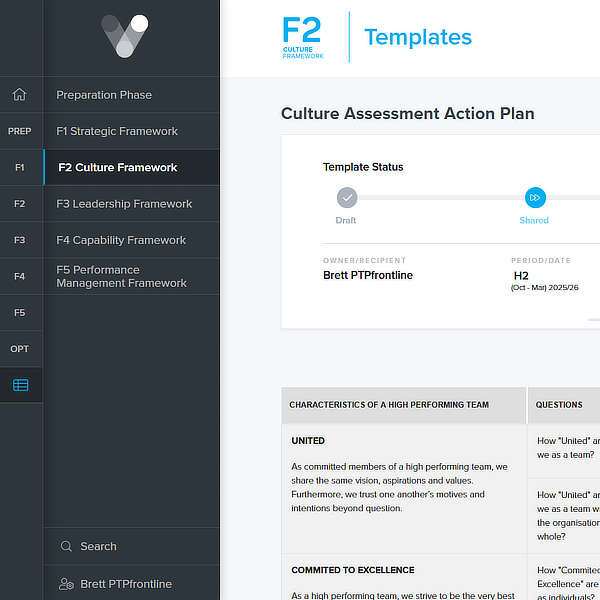Click Brett PTPfrontline account link
Viewport: 600px width, 600px height.
click(x=126, y=584)
